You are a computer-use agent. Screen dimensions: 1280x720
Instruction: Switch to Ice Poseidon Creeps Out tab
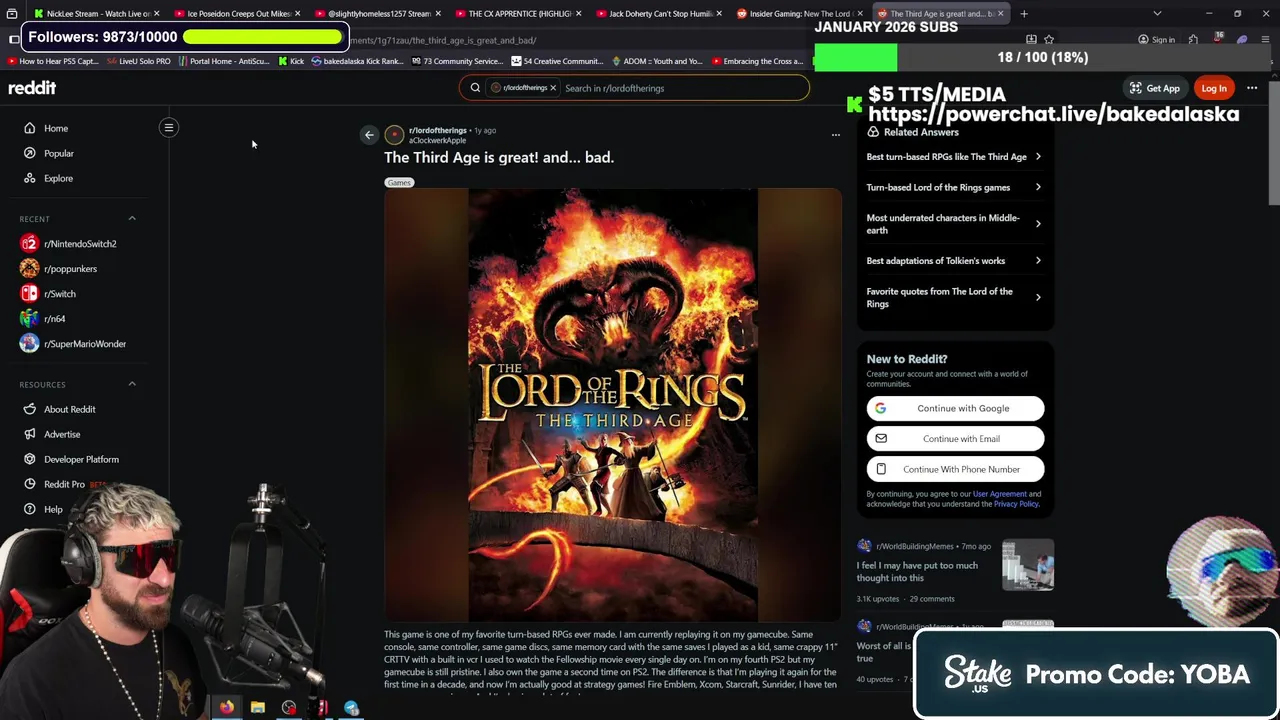coord(238,14)
